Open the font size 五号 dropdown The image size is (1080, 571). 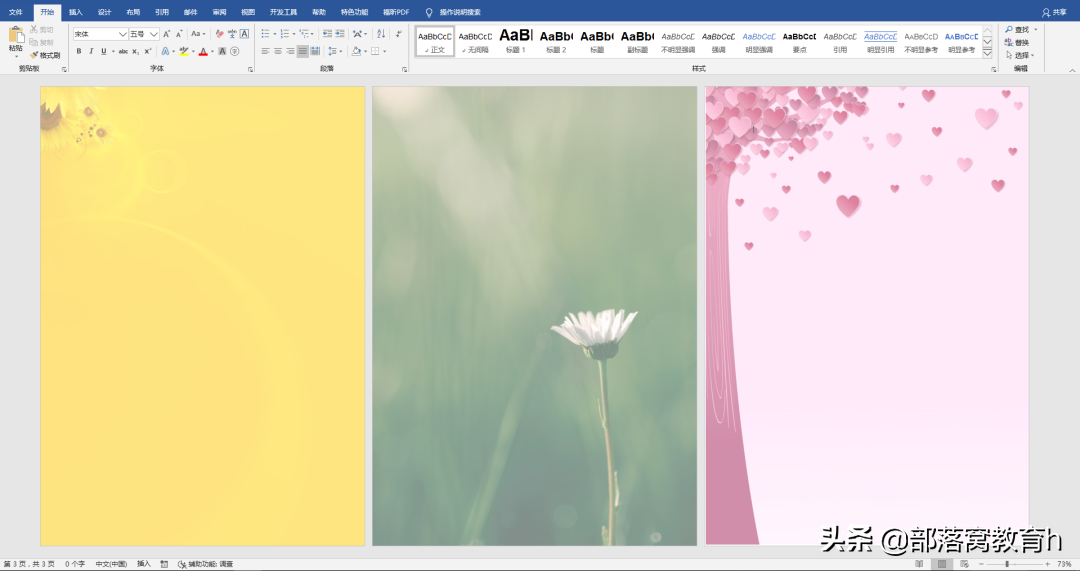point(154,34)
